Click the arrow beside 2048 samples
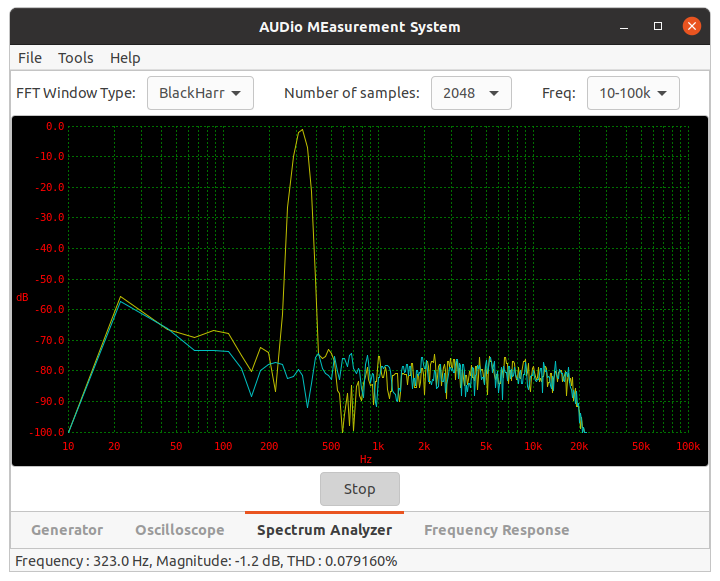 click(494, 94)
